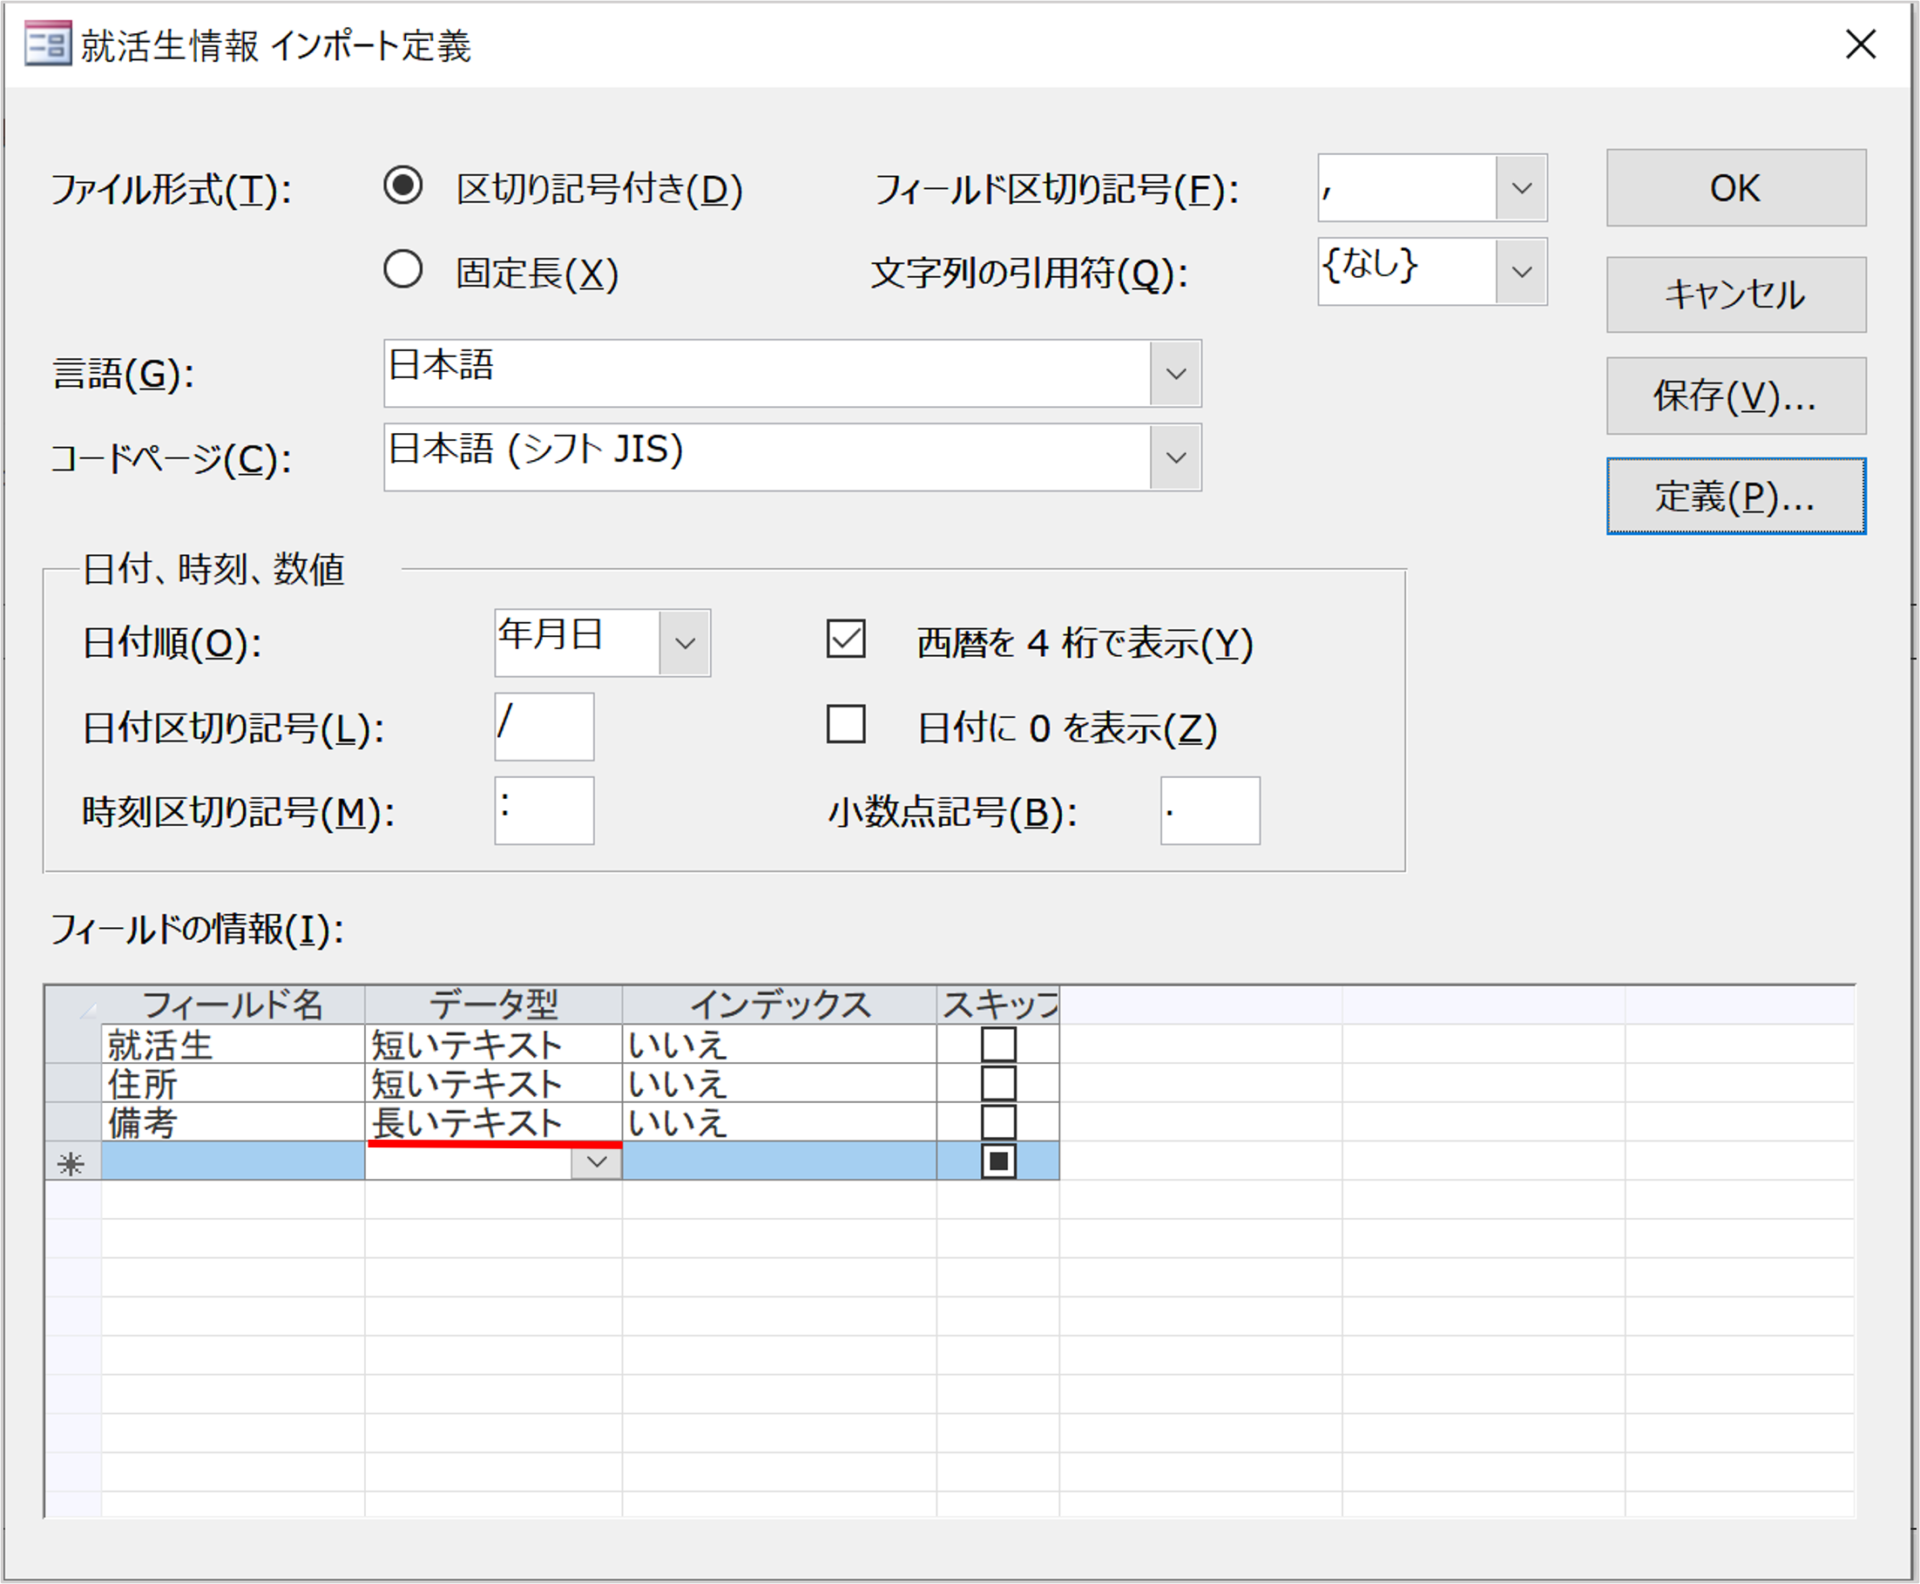Open the 日付順 dropdown arrow
This screenshot has width=1920, height=1584.
click(x=685, y=643)
